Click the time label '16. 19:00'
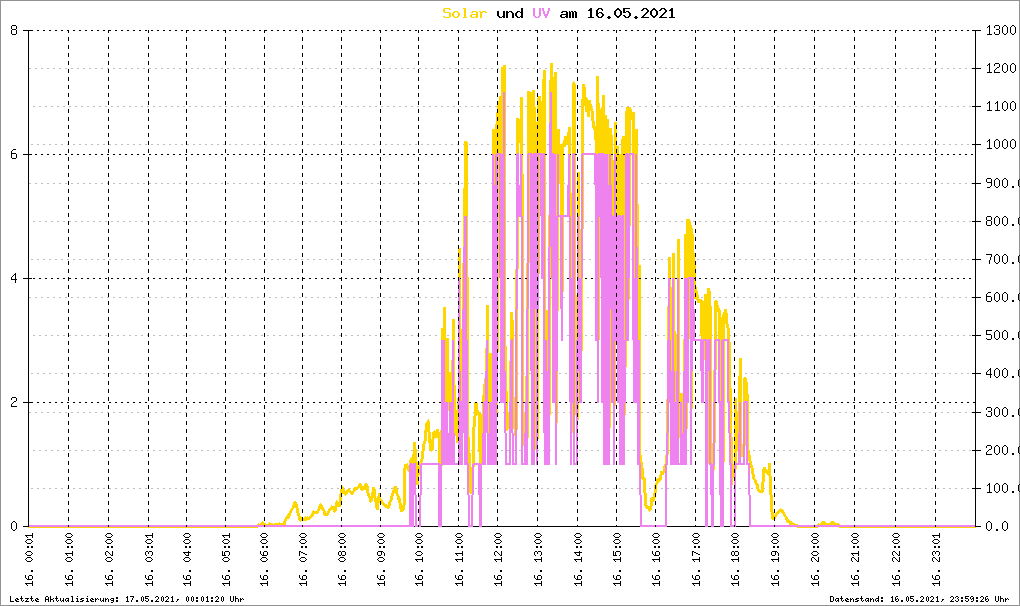The image size is (1020, 606). tap(775, 560)
